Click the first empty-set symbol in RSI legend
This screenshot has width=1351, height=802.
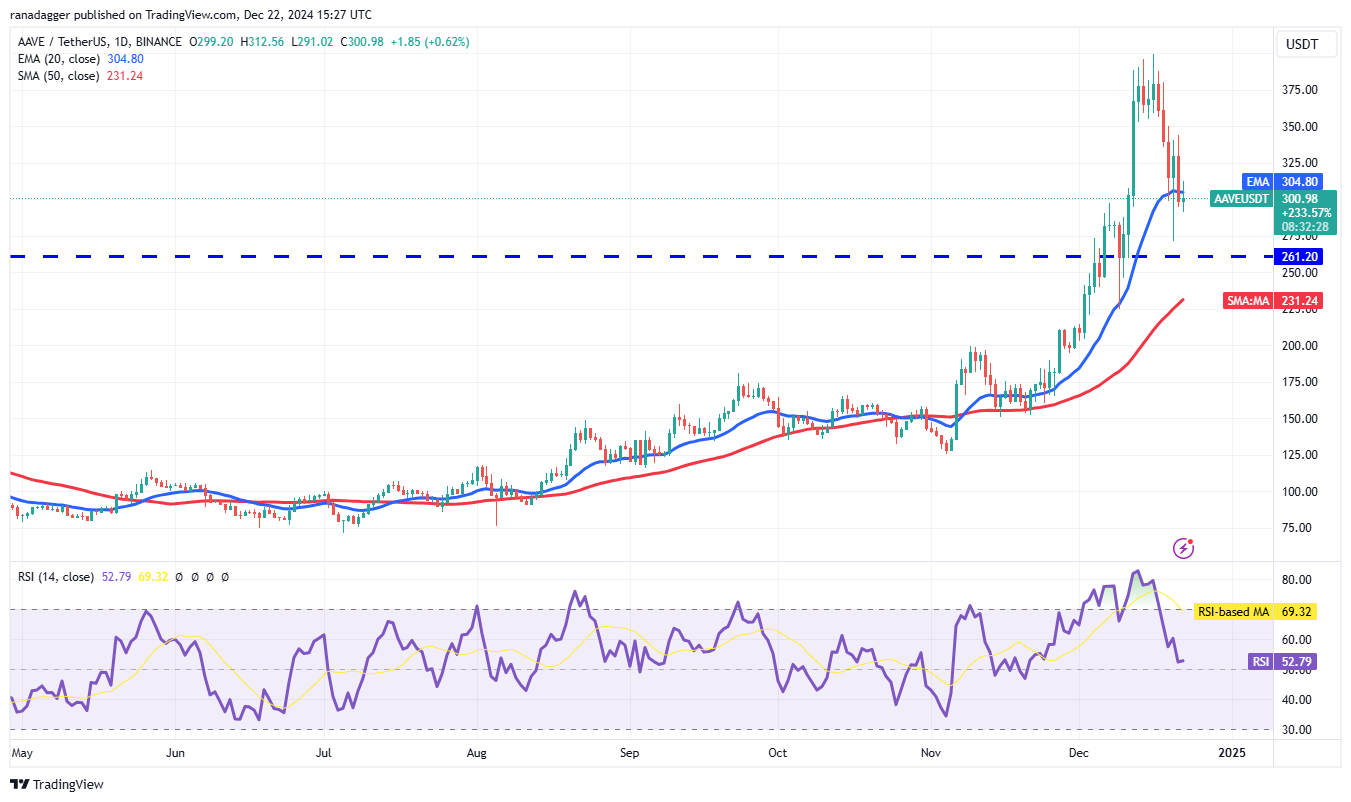point(179,577)
